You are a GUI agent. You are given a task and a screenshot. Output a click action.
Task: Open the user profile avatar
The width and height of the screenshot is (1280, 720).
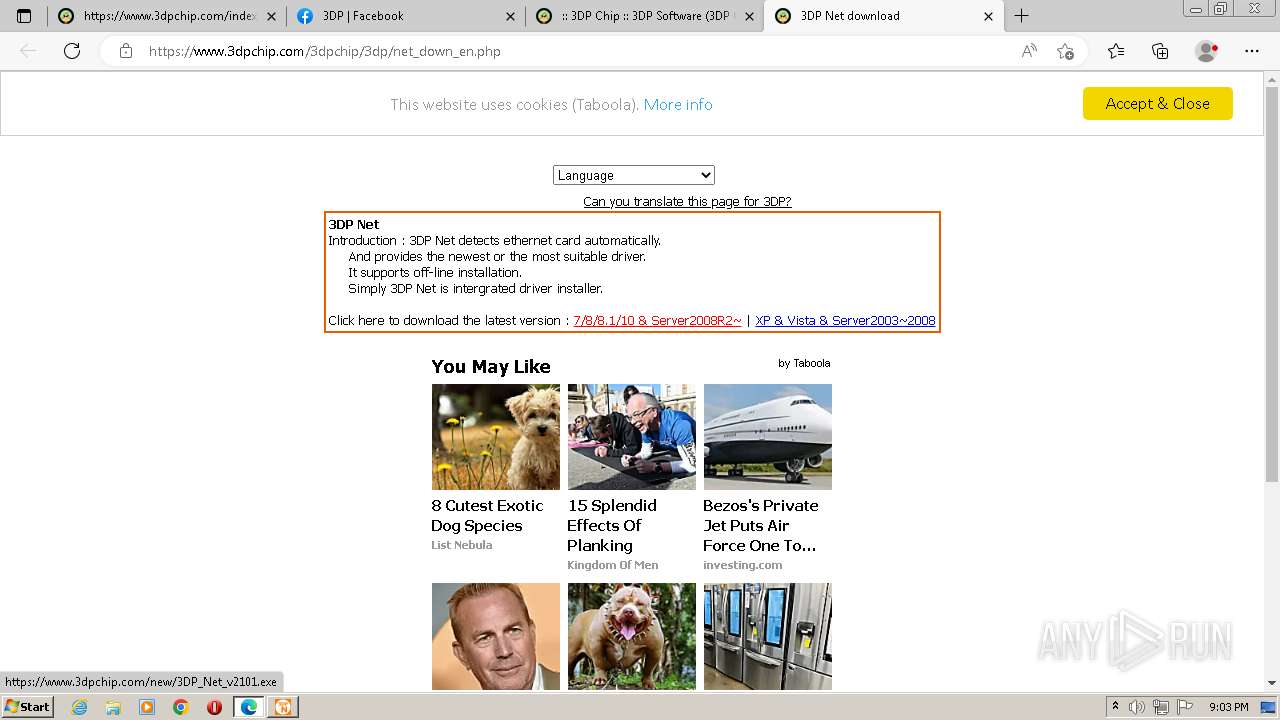pos(1206,51)
